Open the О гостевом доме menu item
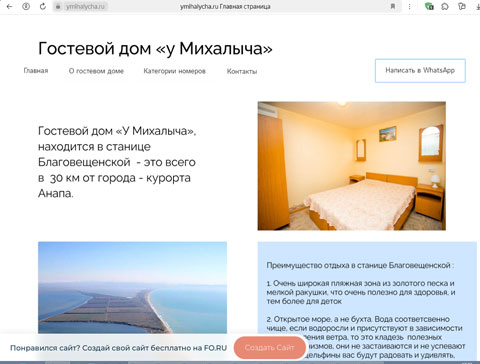This screenshot has height=364, width=480. click(96, 71)
